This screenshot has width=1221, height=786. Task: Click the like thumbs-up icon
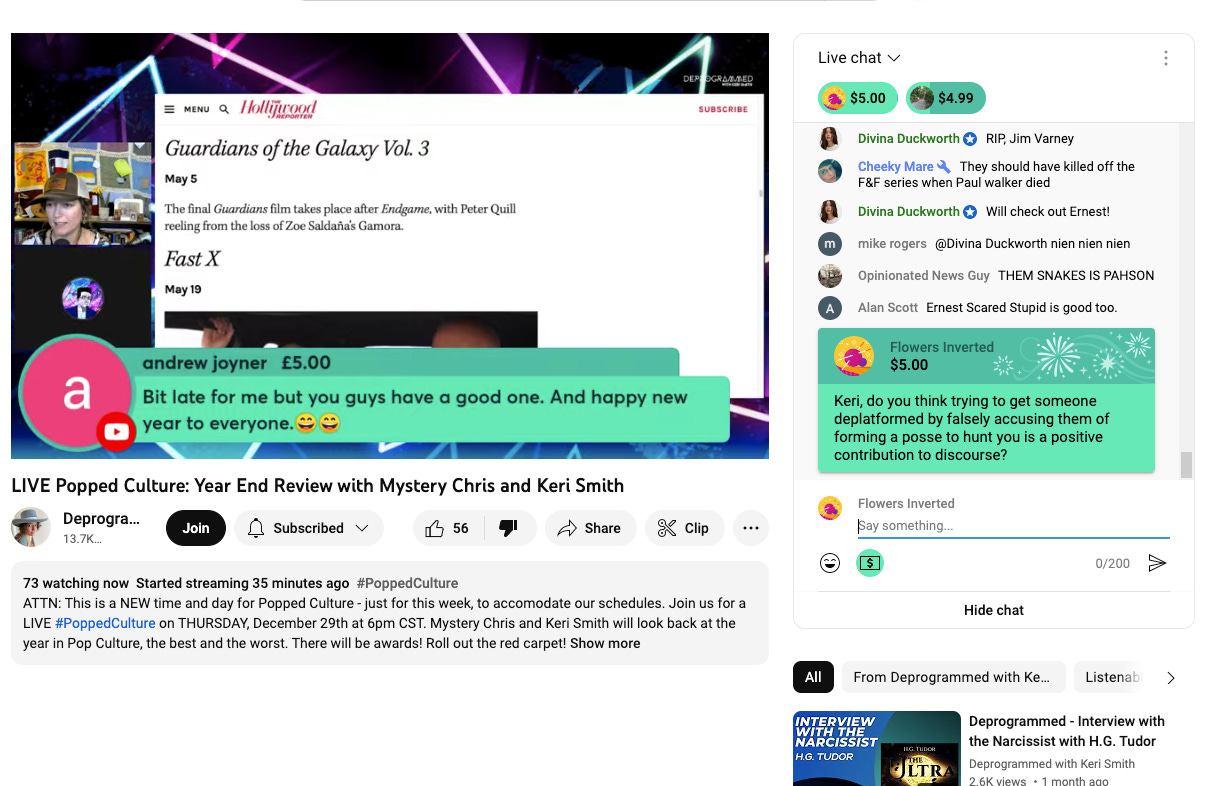coord(434,528)
